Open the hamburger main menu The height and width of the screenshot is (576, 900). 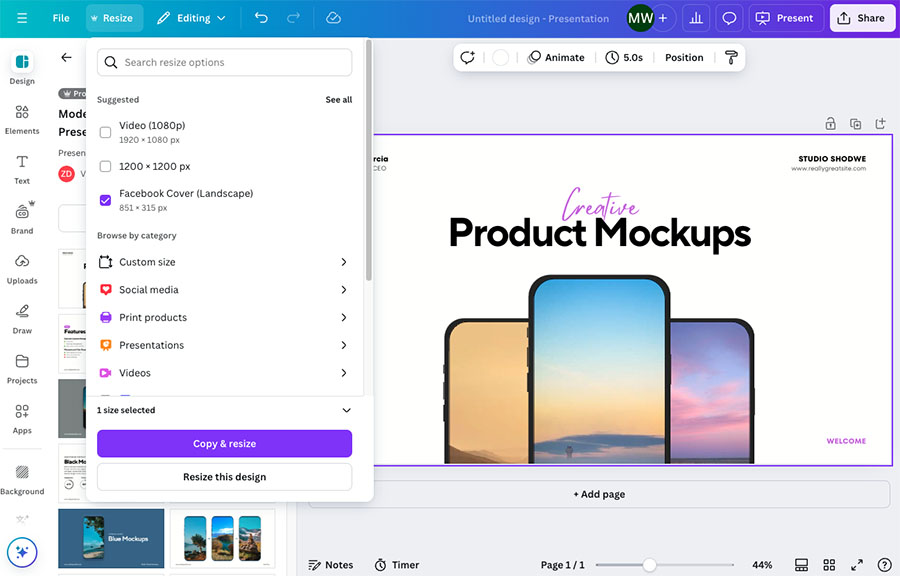coord(22,18)
